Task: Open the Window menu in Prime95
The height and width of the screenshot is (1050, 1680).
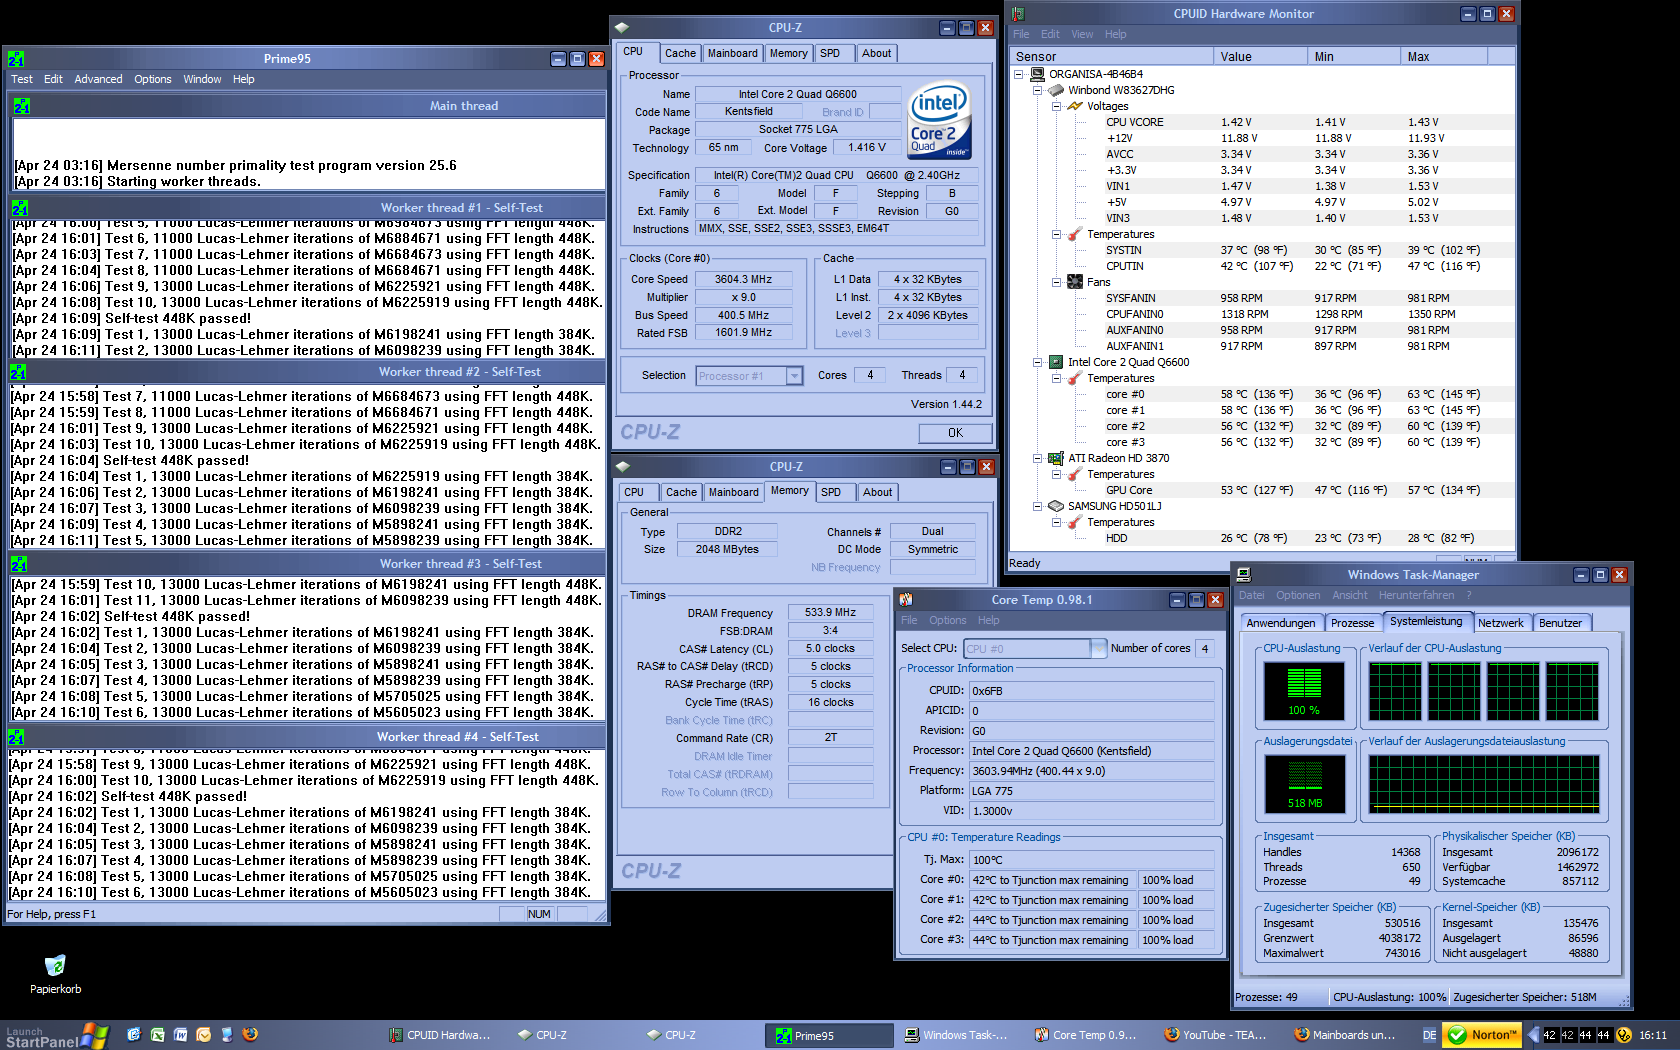Action: coord(202,79)
